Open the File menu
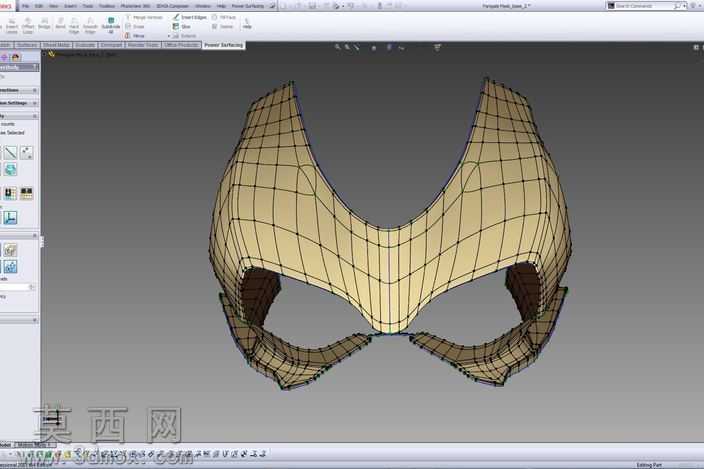The height and width of the screenshot is (469, 704). pyautogui.click(x=26, y=6)
